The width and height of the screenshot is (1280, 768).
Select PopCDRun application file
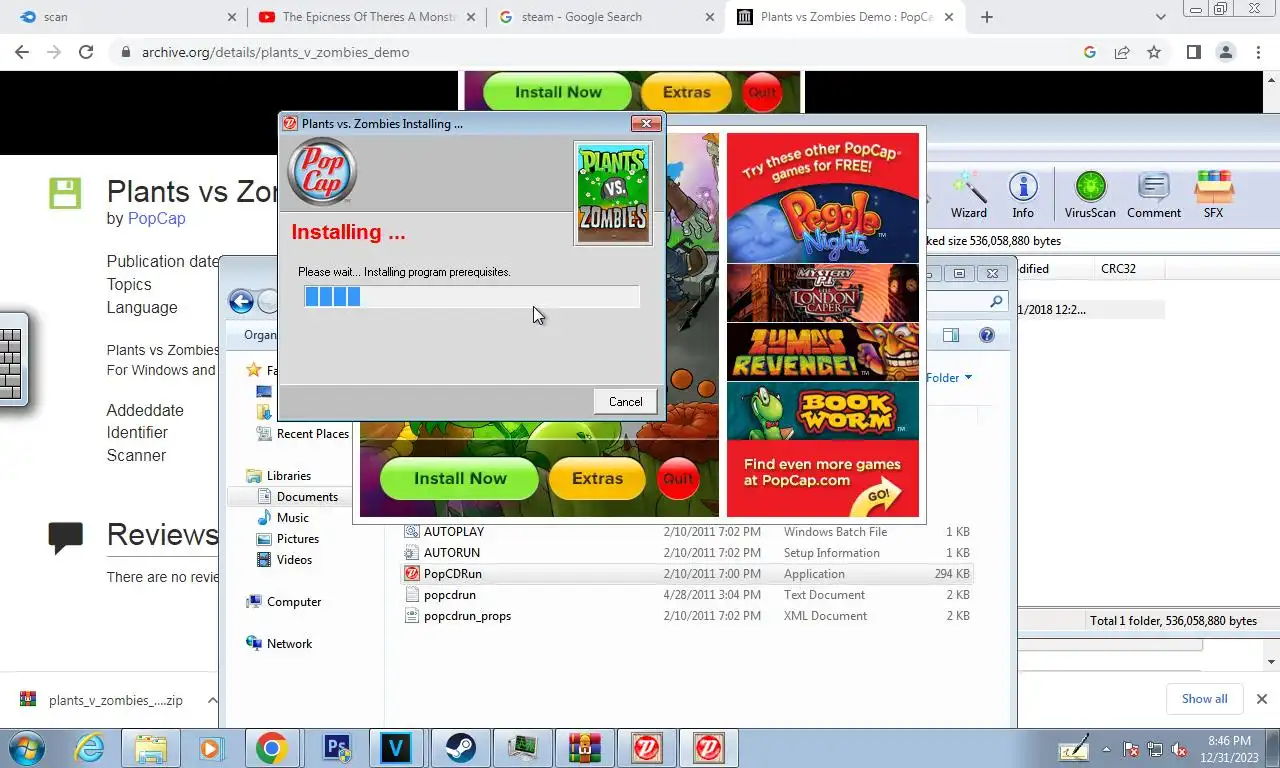pyautogui.click(x=687, y=573)
